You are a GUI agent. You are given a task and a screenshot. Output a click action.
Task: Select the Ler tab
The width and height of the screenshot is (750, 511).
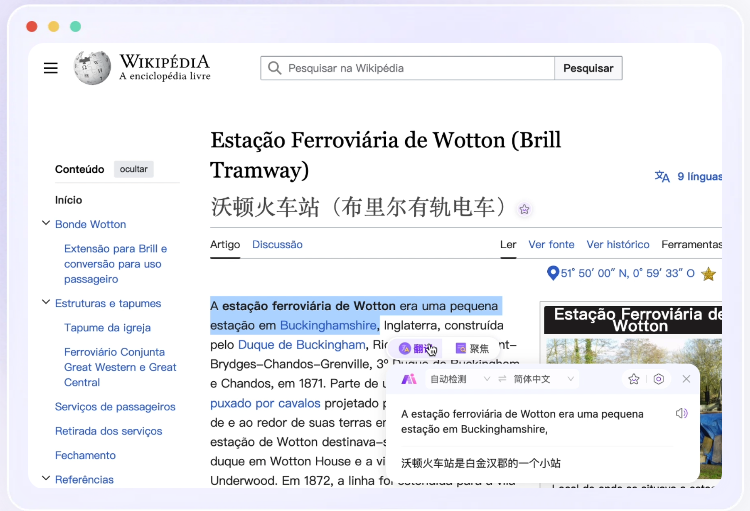click(508, 244)
